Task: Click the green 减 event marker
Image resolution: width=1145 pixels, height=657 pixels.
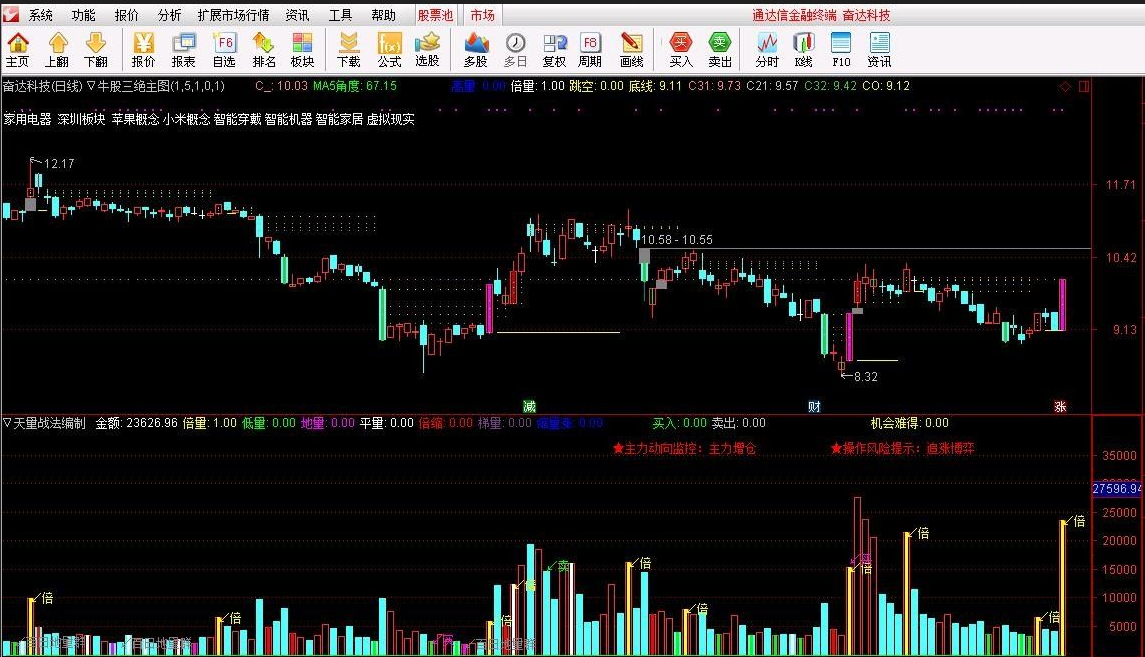Action: [x=529, y=407]
